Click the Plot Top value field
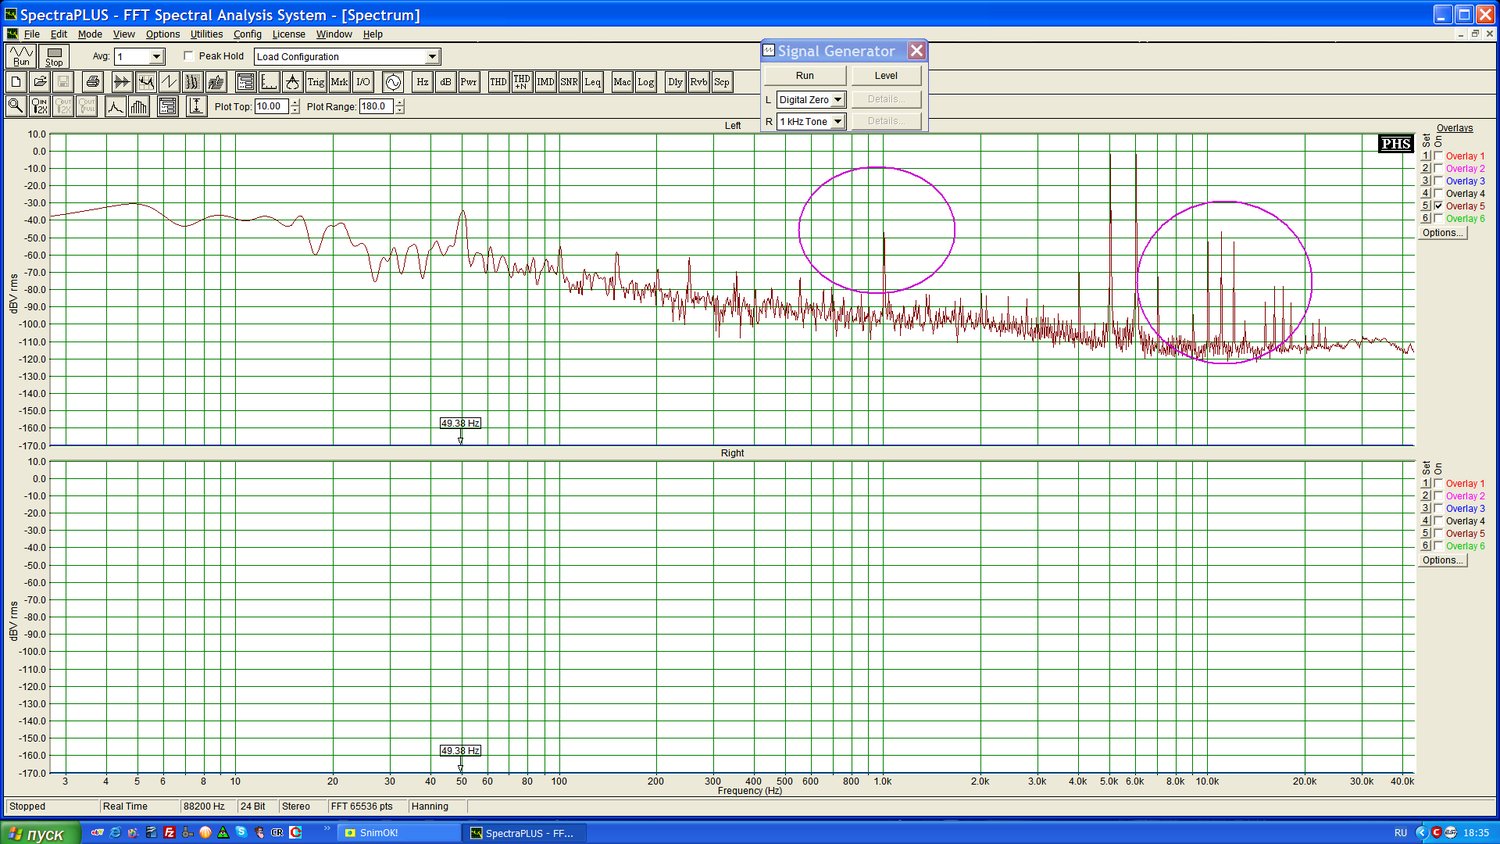This screenshot has width=1500, height=844. pos(270,107)
